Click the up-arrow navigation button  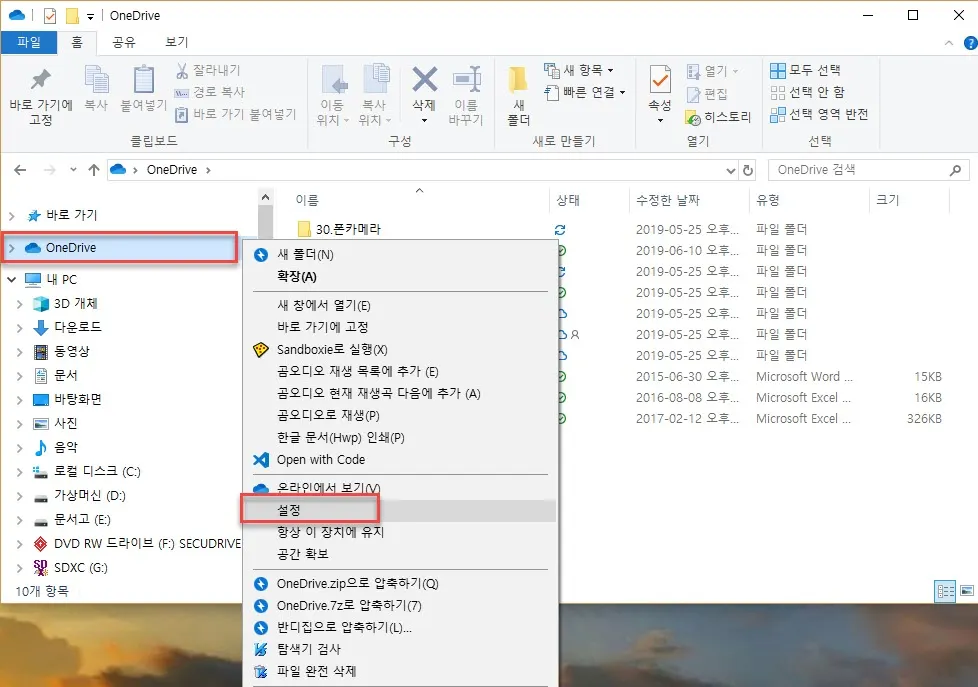coord(94,170)
